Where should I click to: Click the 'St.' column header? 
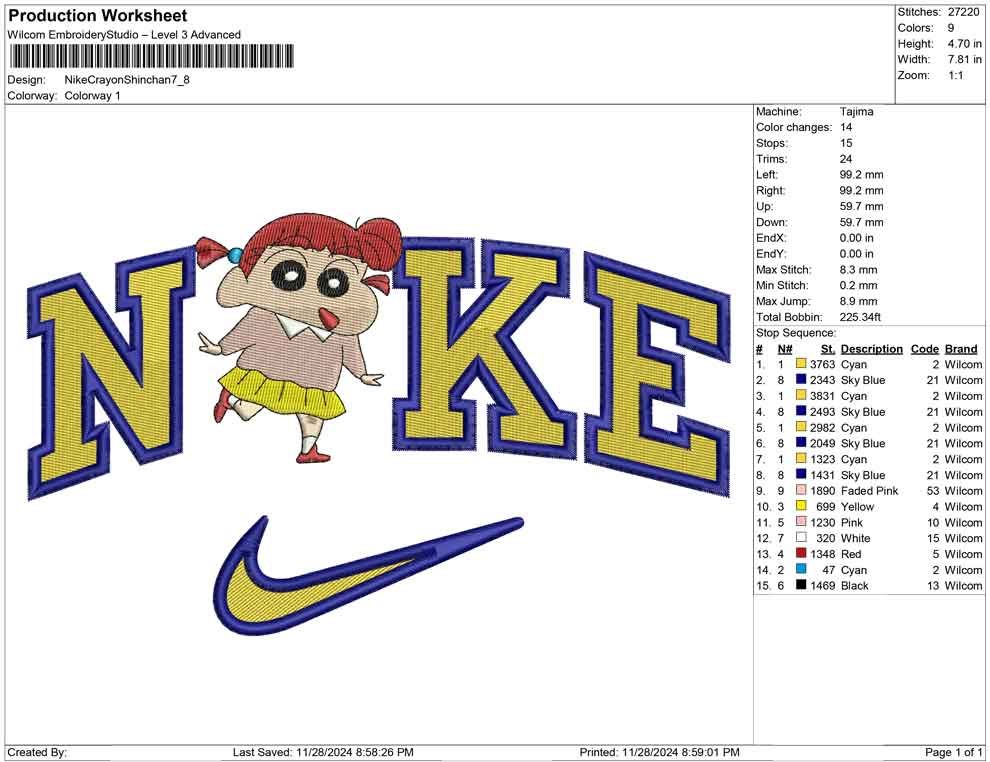point(828,348)
